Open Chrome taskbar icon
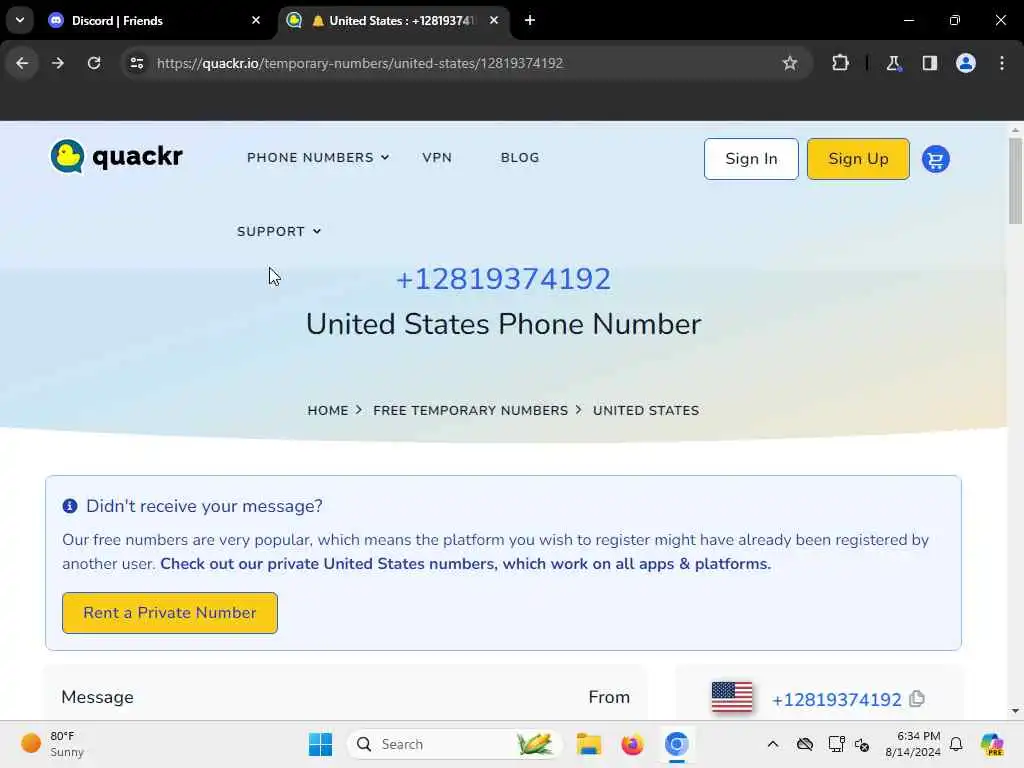The height and width of the screenshot is (768, 1024). pos(677,744)
